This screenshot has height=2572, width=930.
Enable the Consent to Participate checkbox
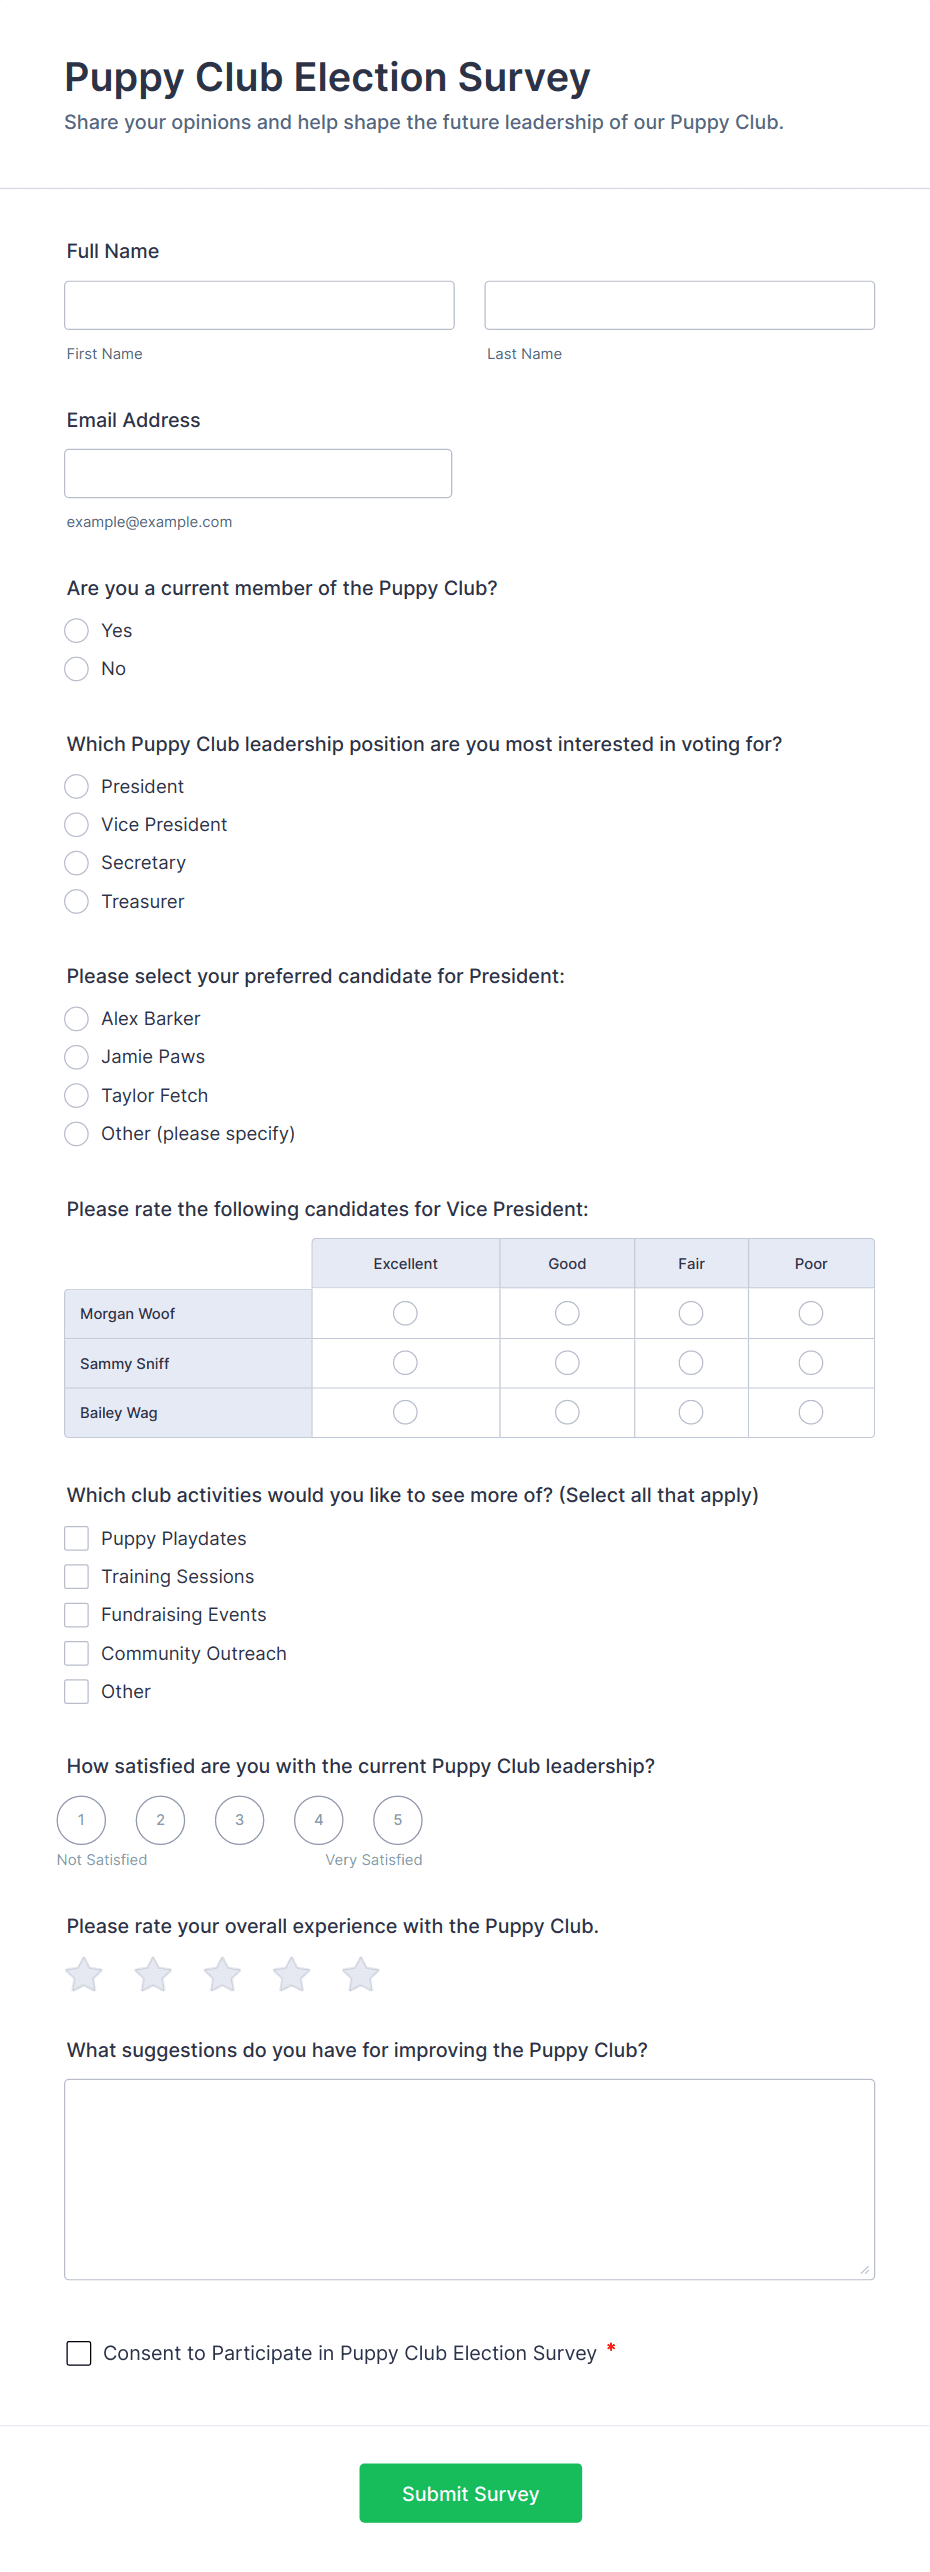point(79,2353)
